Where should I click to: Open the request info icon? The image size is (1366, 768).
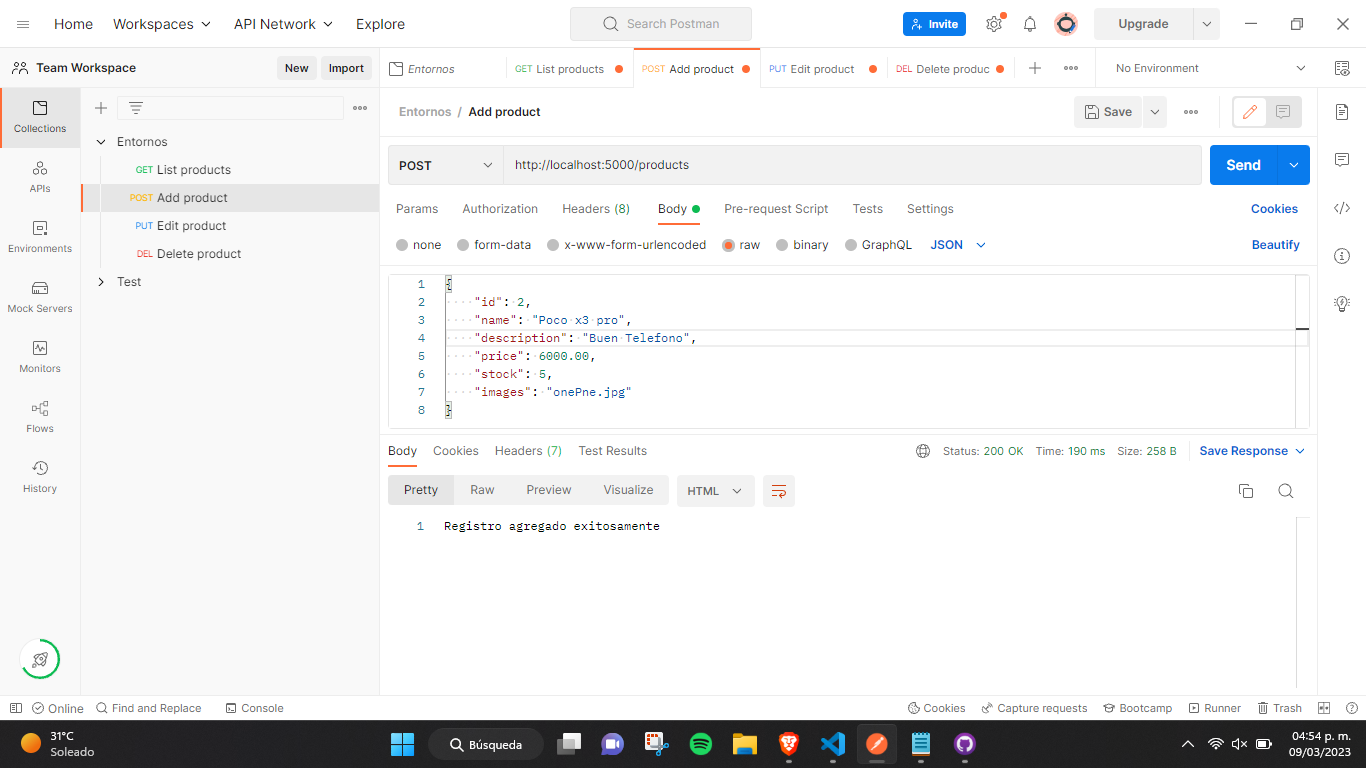point(1342,256)
